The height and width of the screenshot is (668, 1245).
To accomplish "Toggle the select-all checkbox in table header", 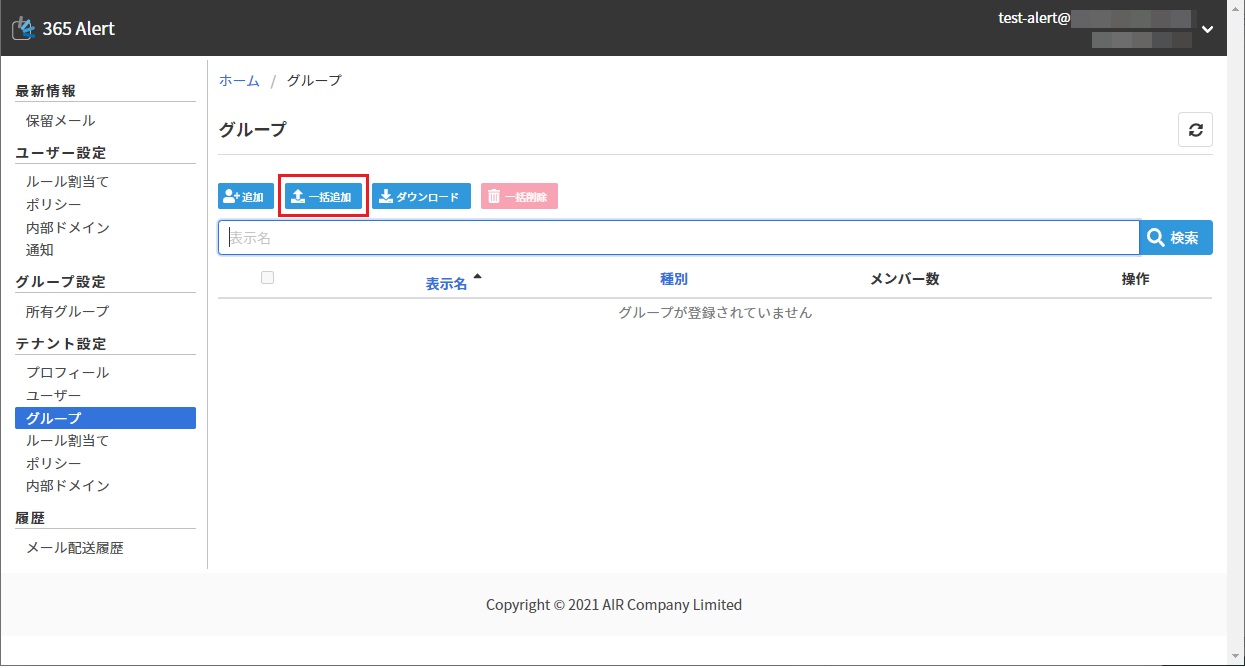I will click(267, 278).
